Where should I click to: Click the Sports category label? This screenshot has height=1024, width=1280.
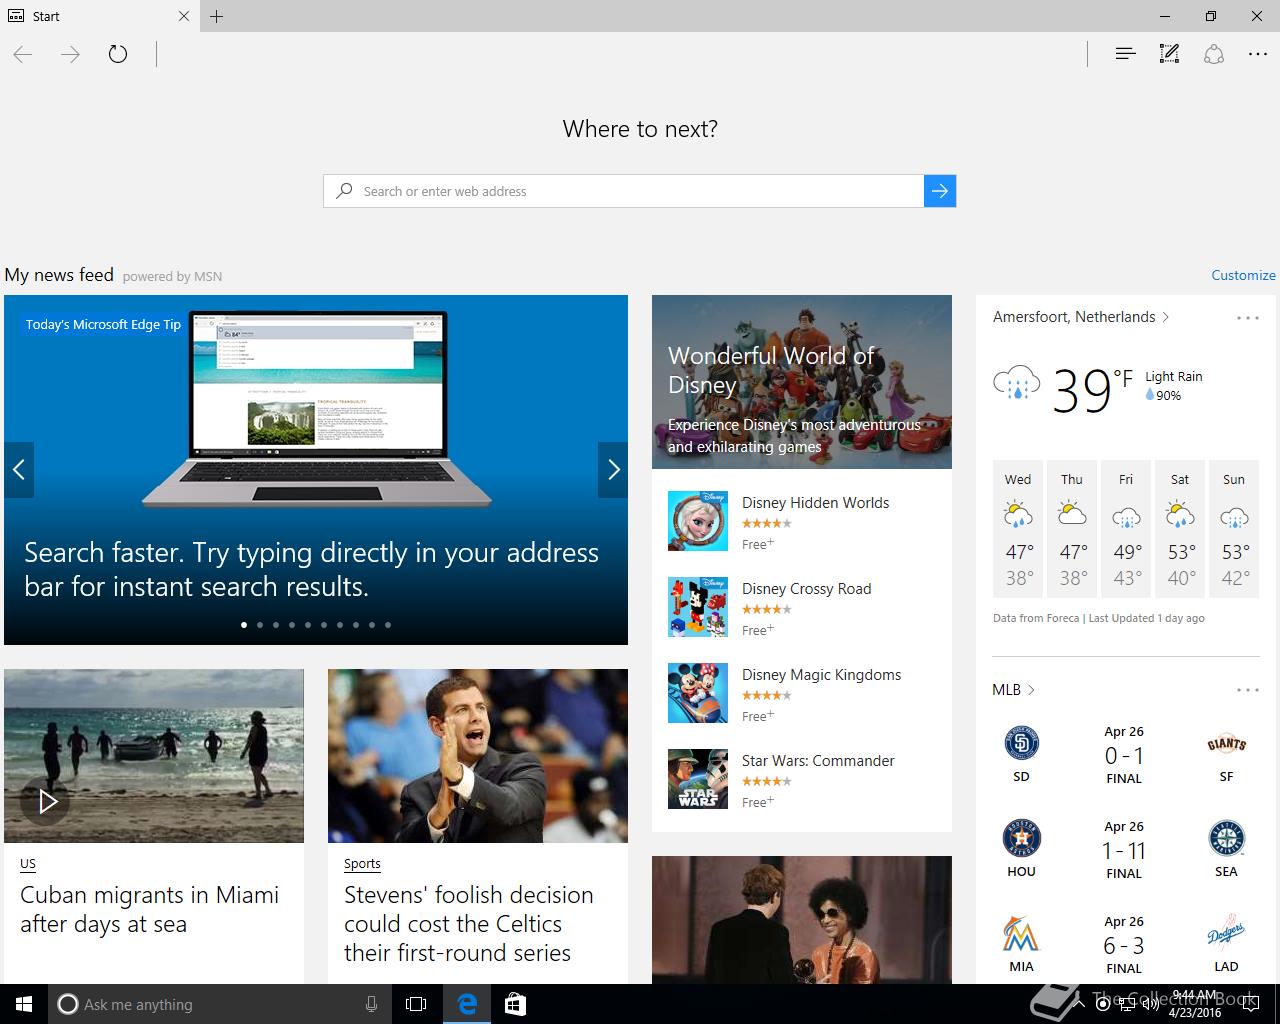pos(362,864)
